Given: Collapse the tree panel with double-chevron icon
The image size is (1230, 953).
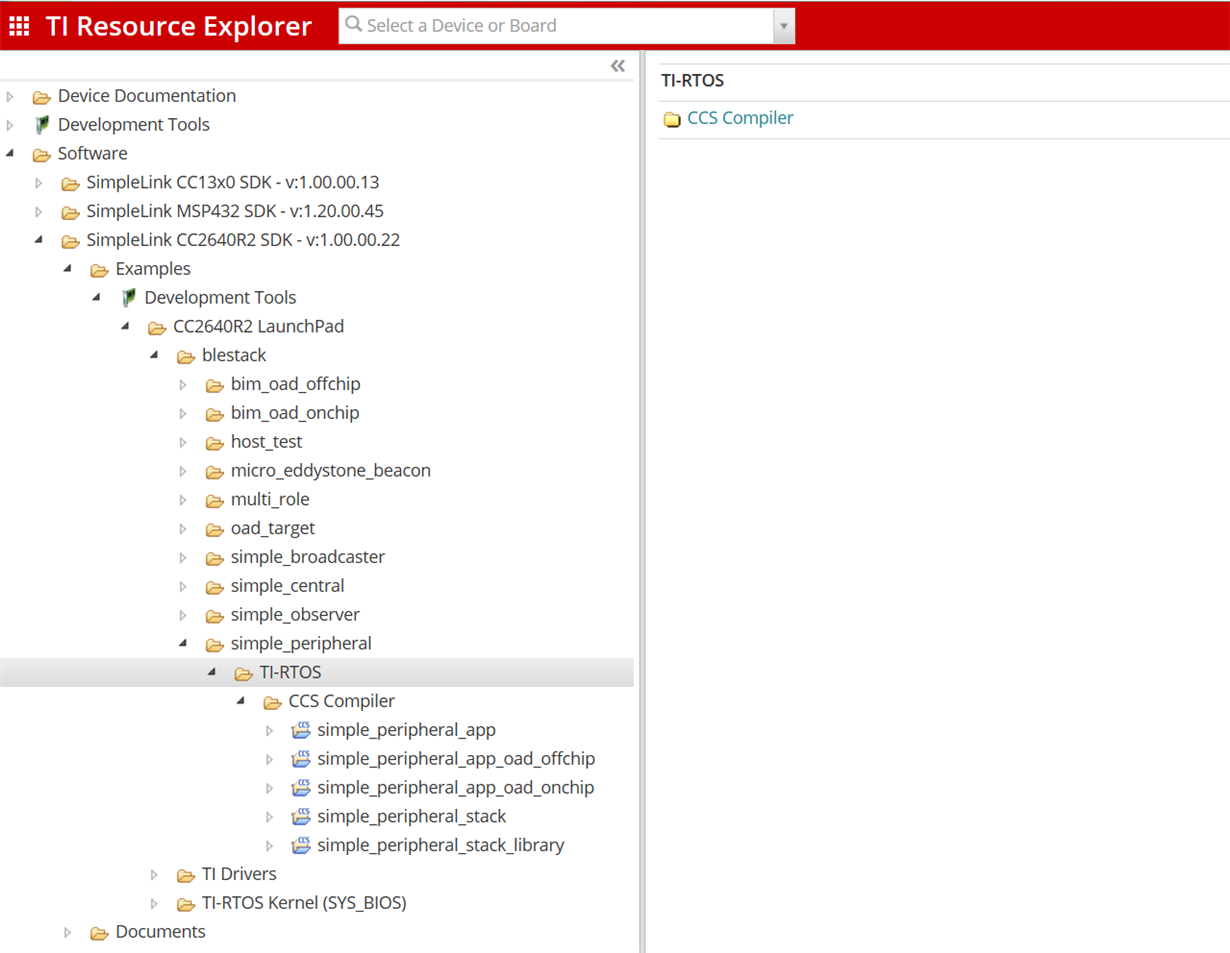Looking at the screenshot, I should tap(618, 66).
